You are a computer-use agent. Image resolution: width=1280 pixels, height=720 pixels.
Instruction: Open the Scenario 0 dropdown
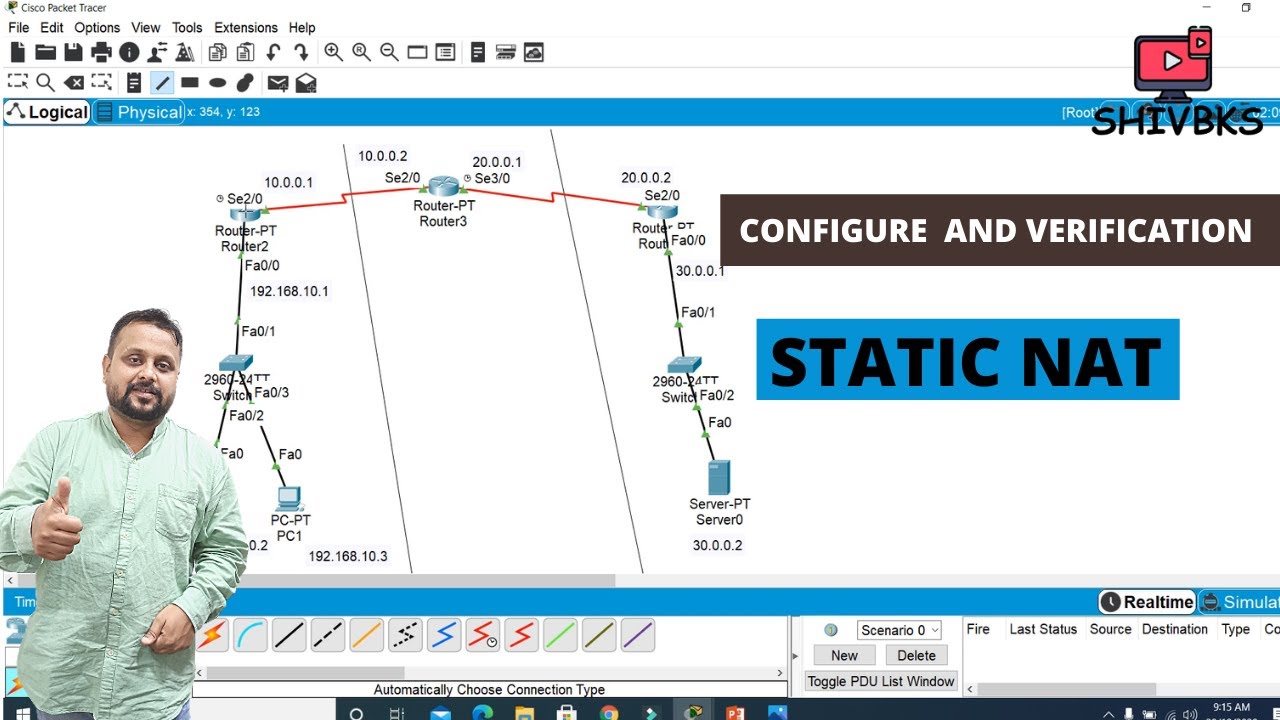[899, 630]
